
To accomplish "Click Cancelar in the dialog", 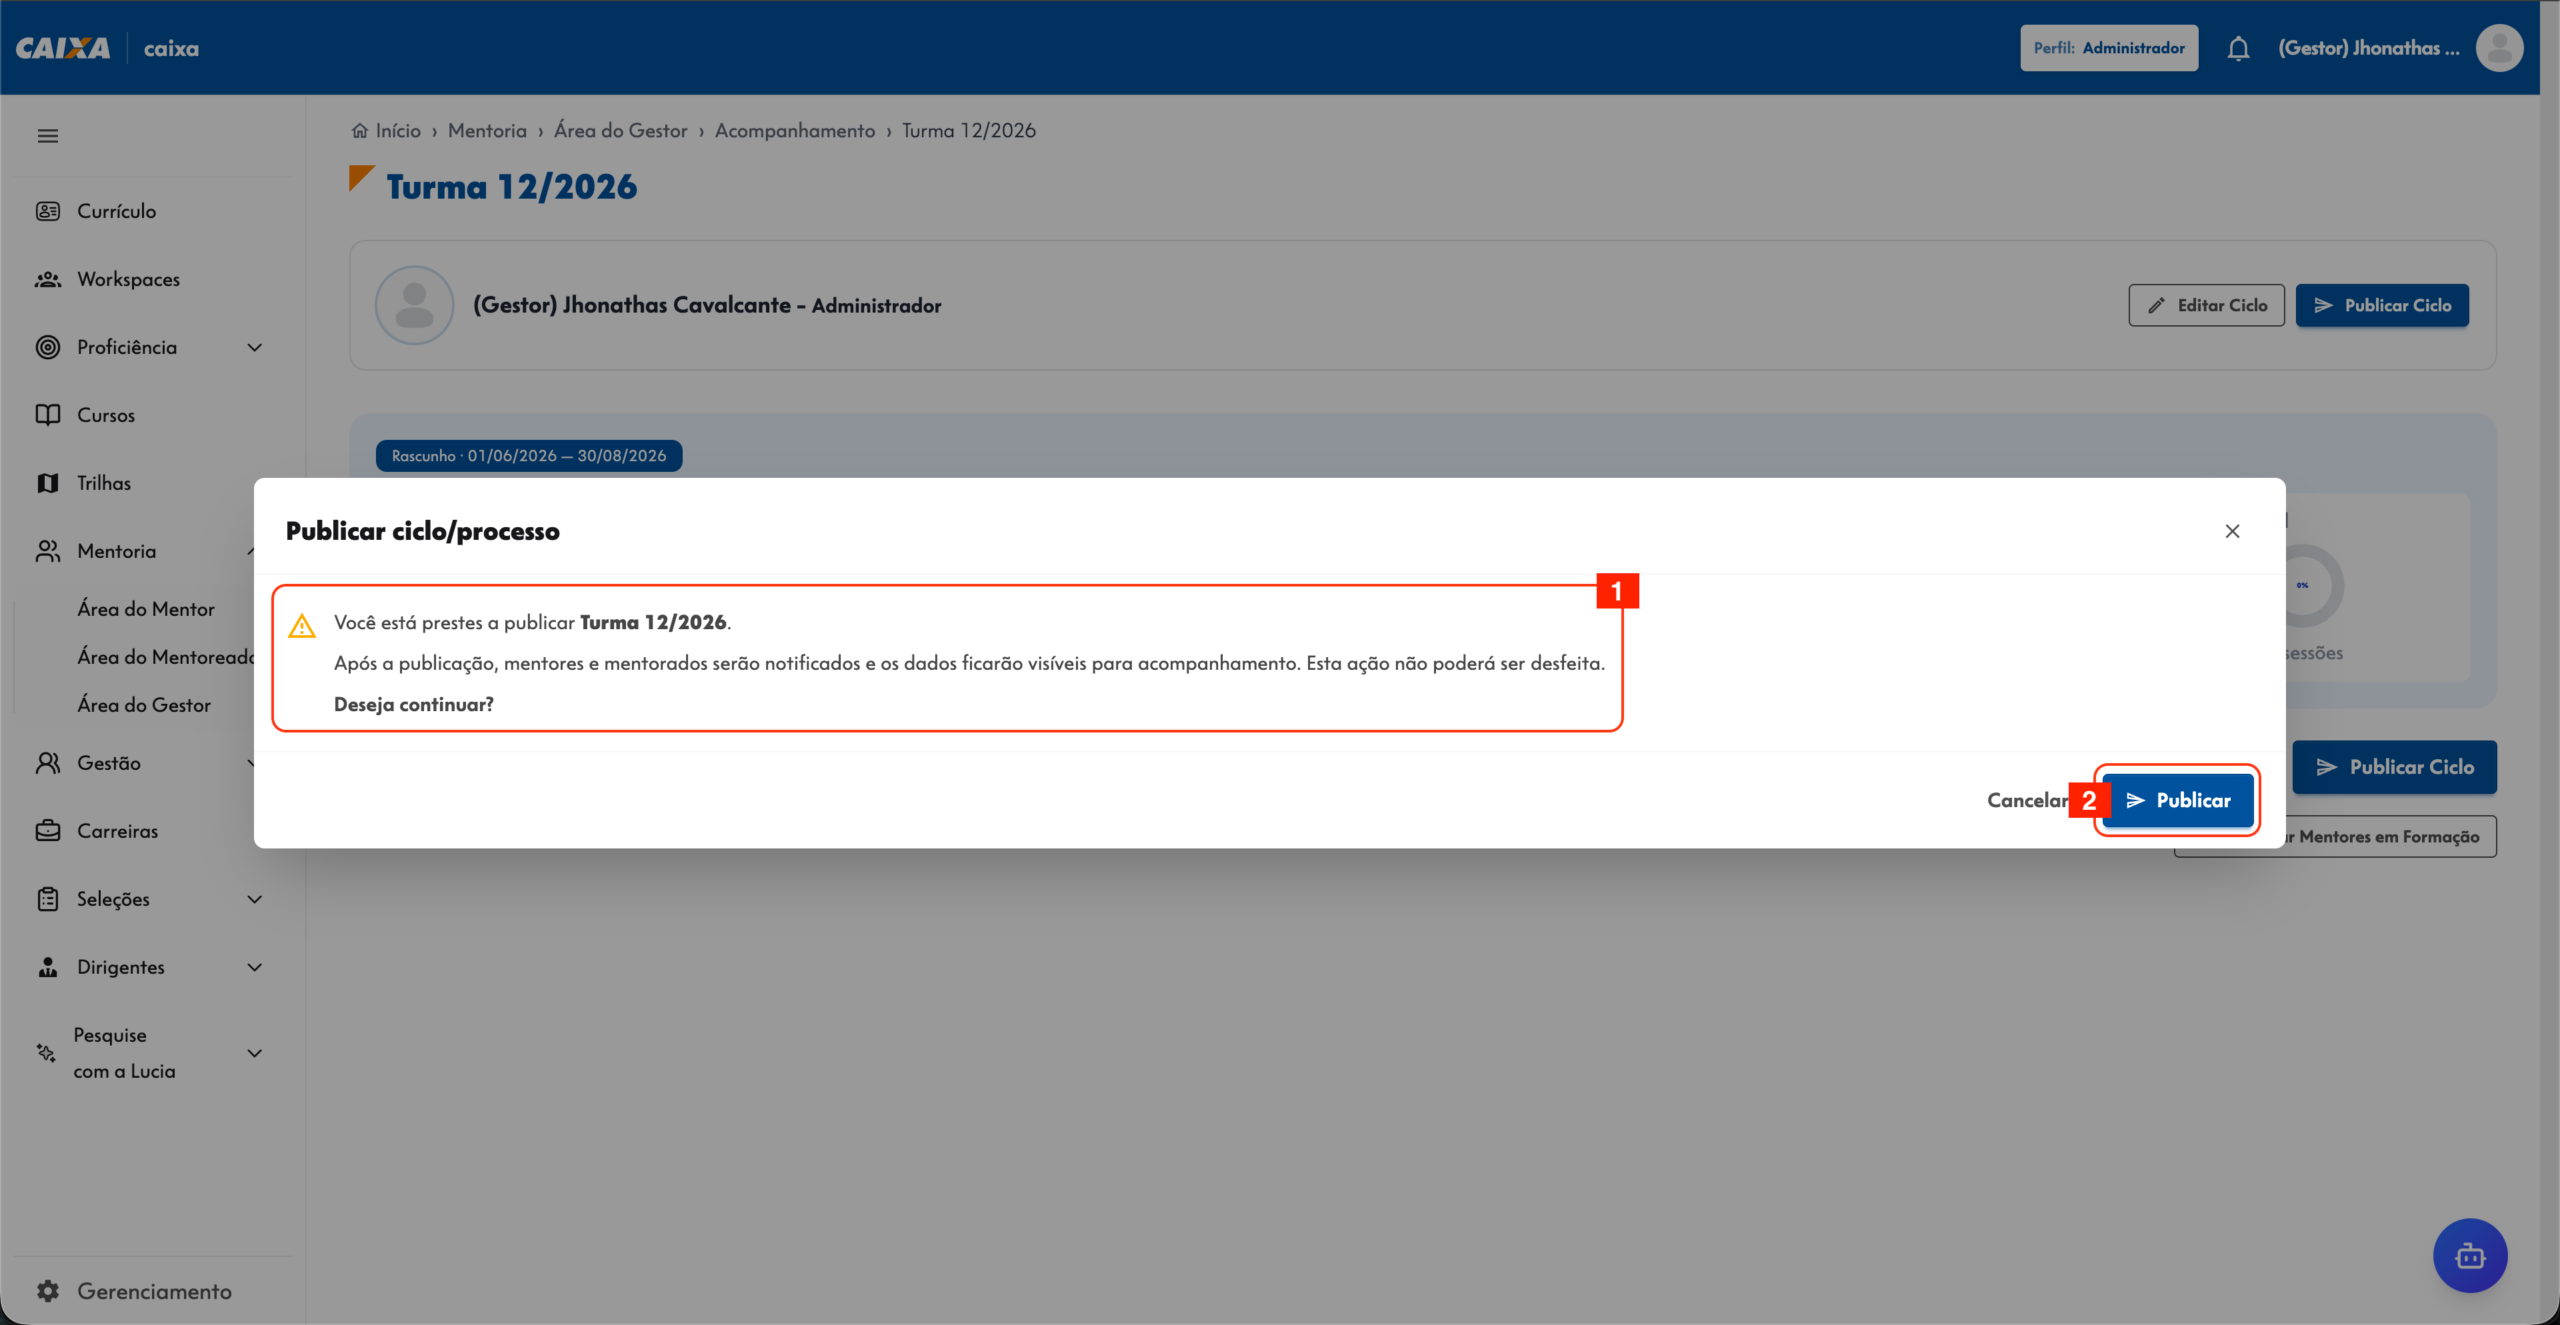I will (x=2027, y=800).
